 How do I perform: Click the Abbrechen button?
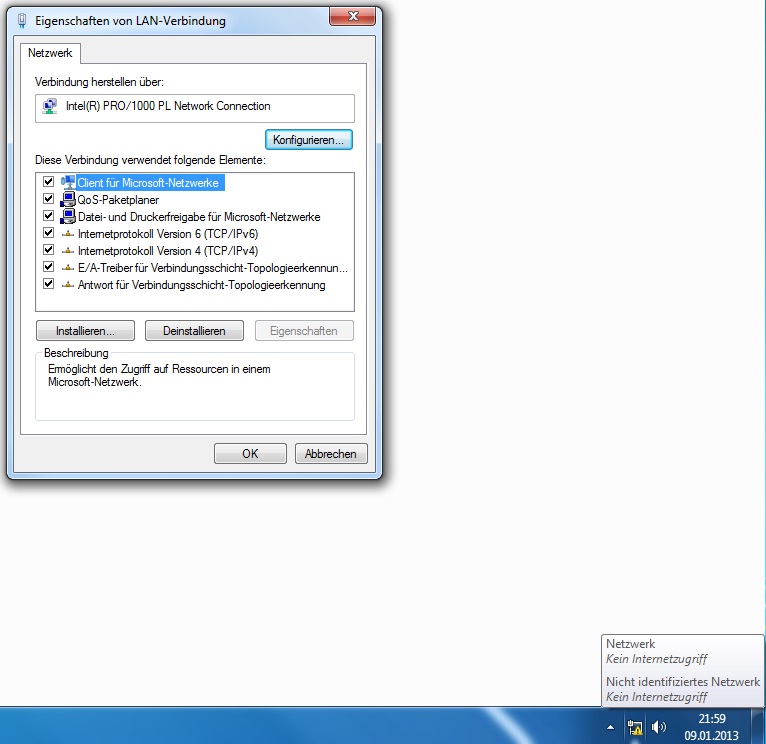(x=331, y=454)
